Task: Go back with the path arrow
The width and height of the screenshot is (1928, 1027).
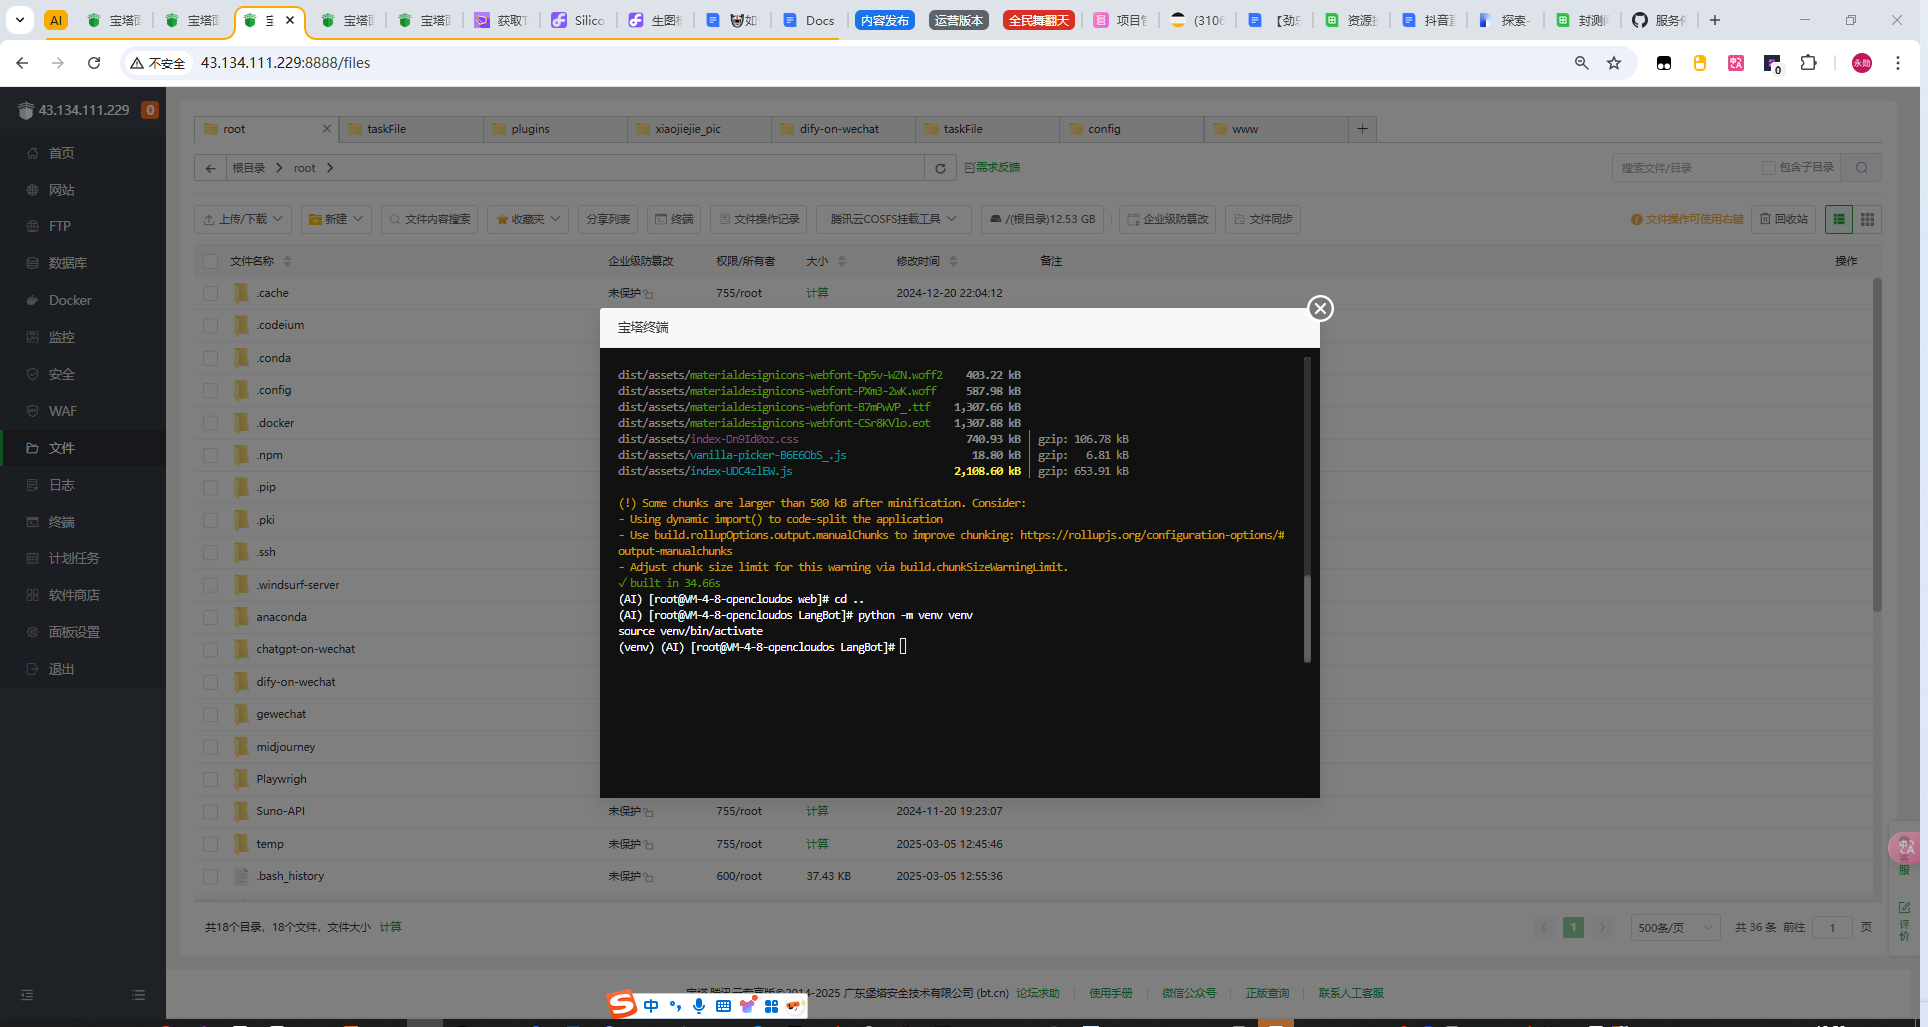Action: point(210,168)
